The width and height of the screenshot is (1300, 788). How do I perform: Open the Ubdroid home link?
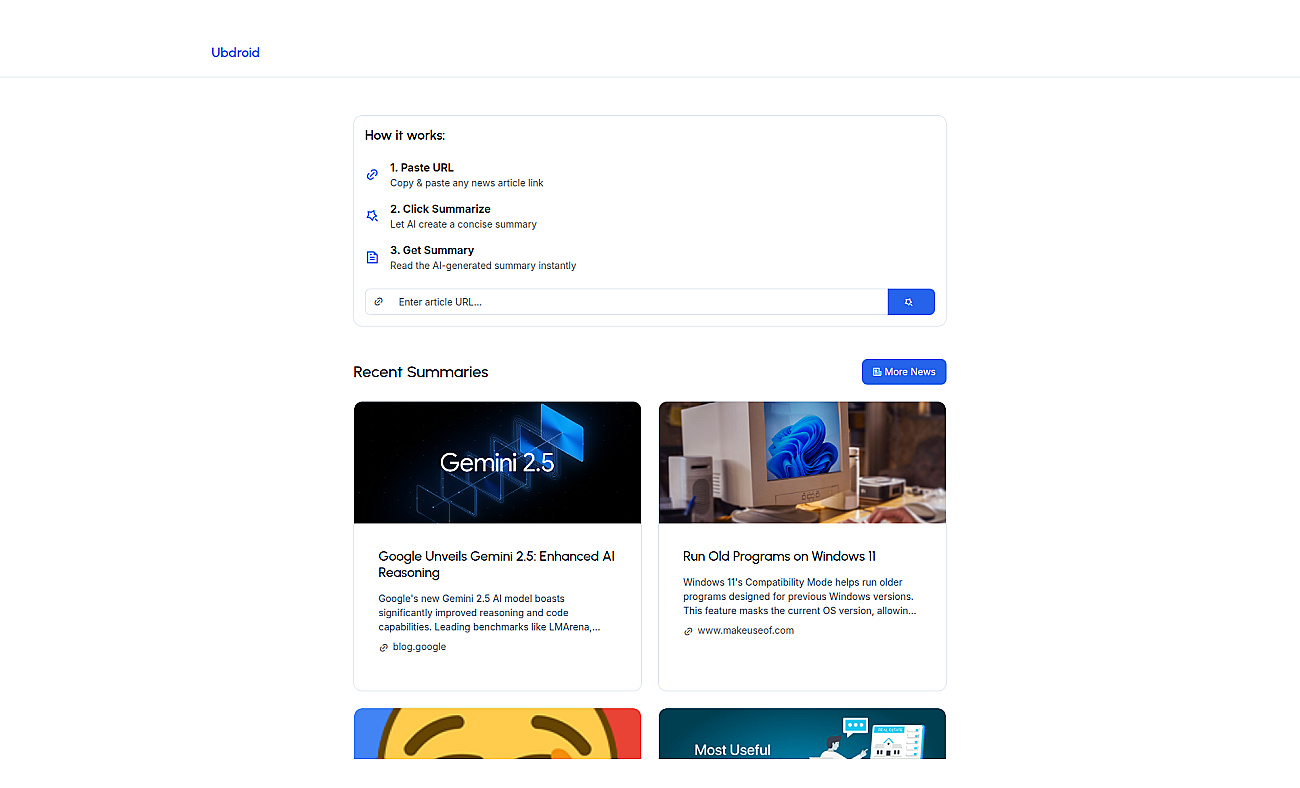click(235, 52)
